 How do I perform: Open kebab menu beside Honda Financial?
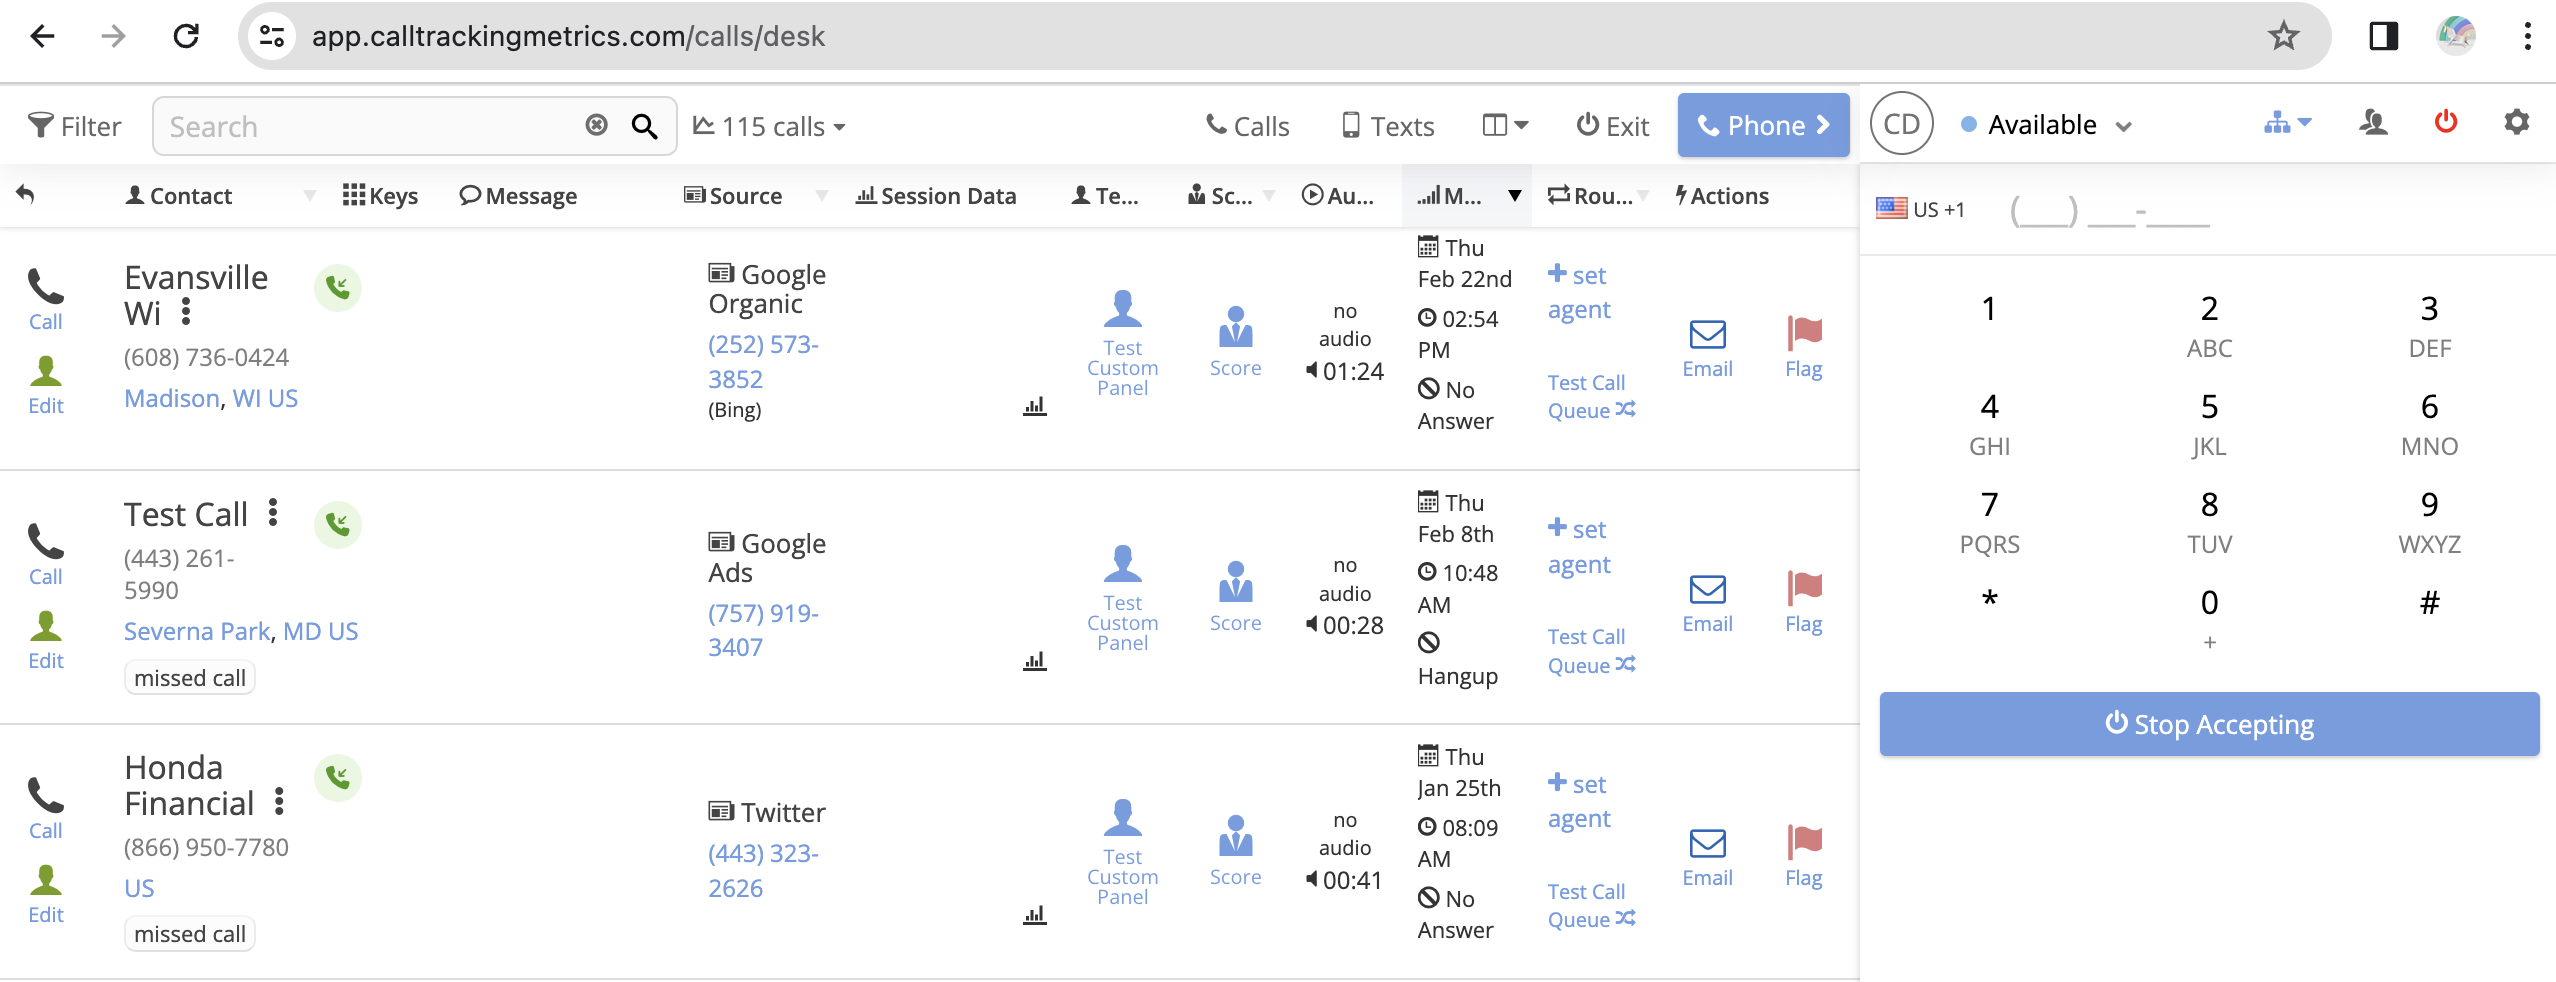pyautogui.click(x=279, y=802)
